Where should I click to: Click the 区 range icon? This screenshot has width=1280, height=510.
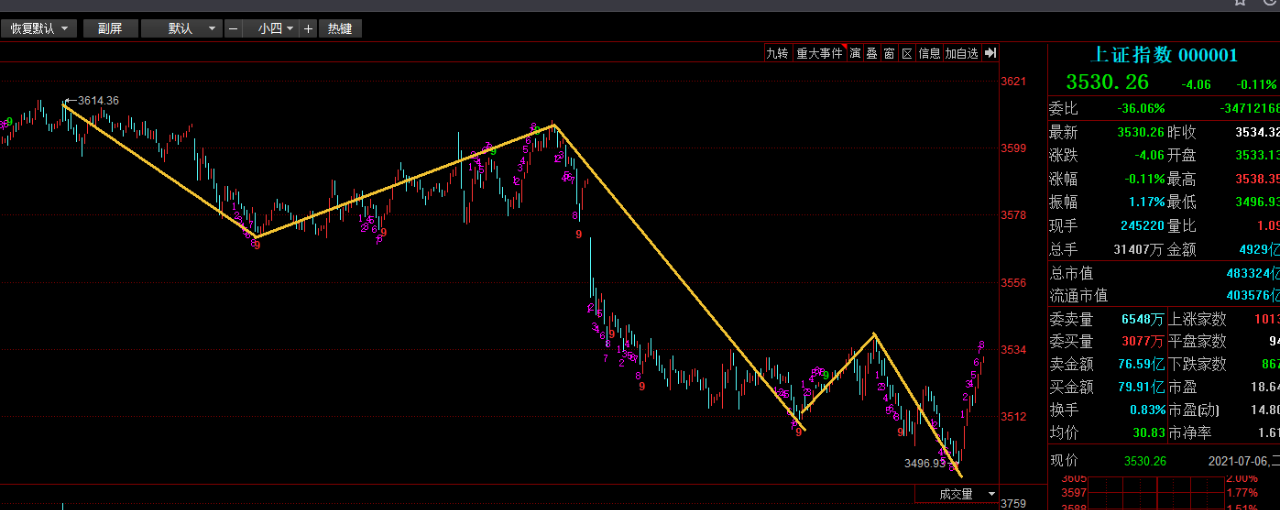[907, 53]
